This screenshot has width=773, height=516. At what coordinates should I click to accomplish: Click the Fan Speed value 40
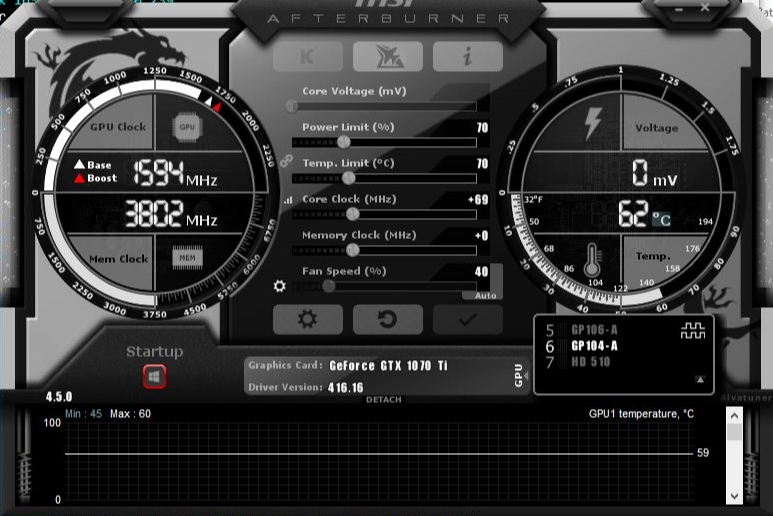[x=482, y=272]
